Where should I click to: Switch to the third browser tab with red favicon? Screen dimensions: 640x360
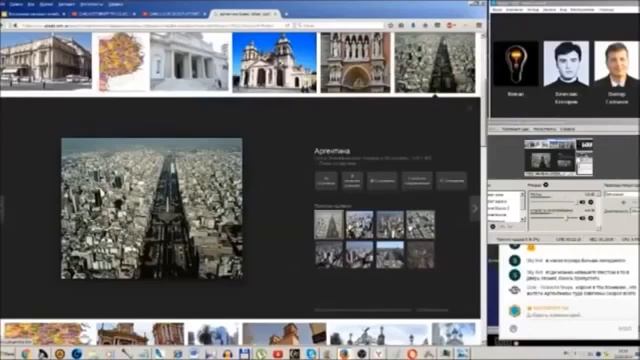(174, 14)
